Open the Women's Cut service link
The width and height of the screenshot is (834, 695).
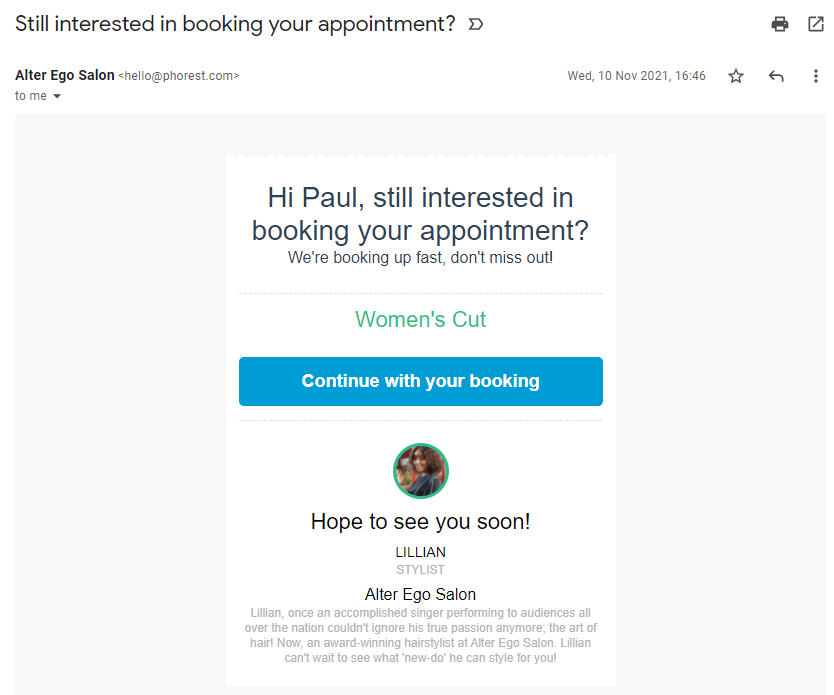pyautogui.click(x=420, y=320)
